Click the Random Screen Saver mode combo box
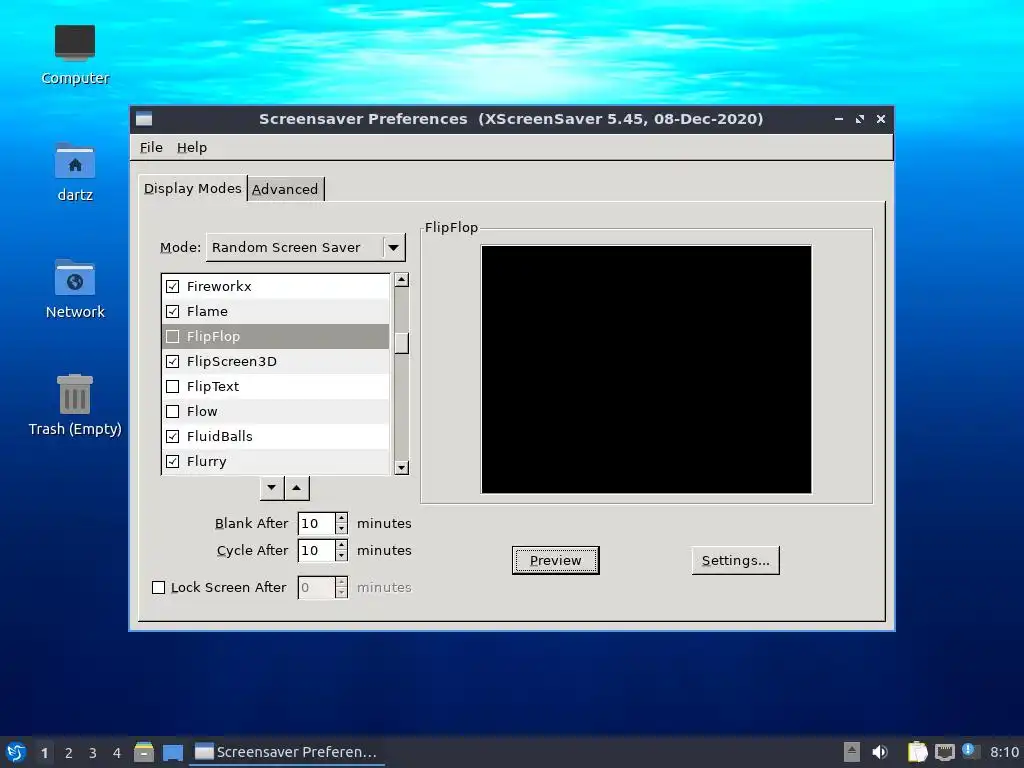The height and width of the screenshot is (768, 1024). click(306, 248)
